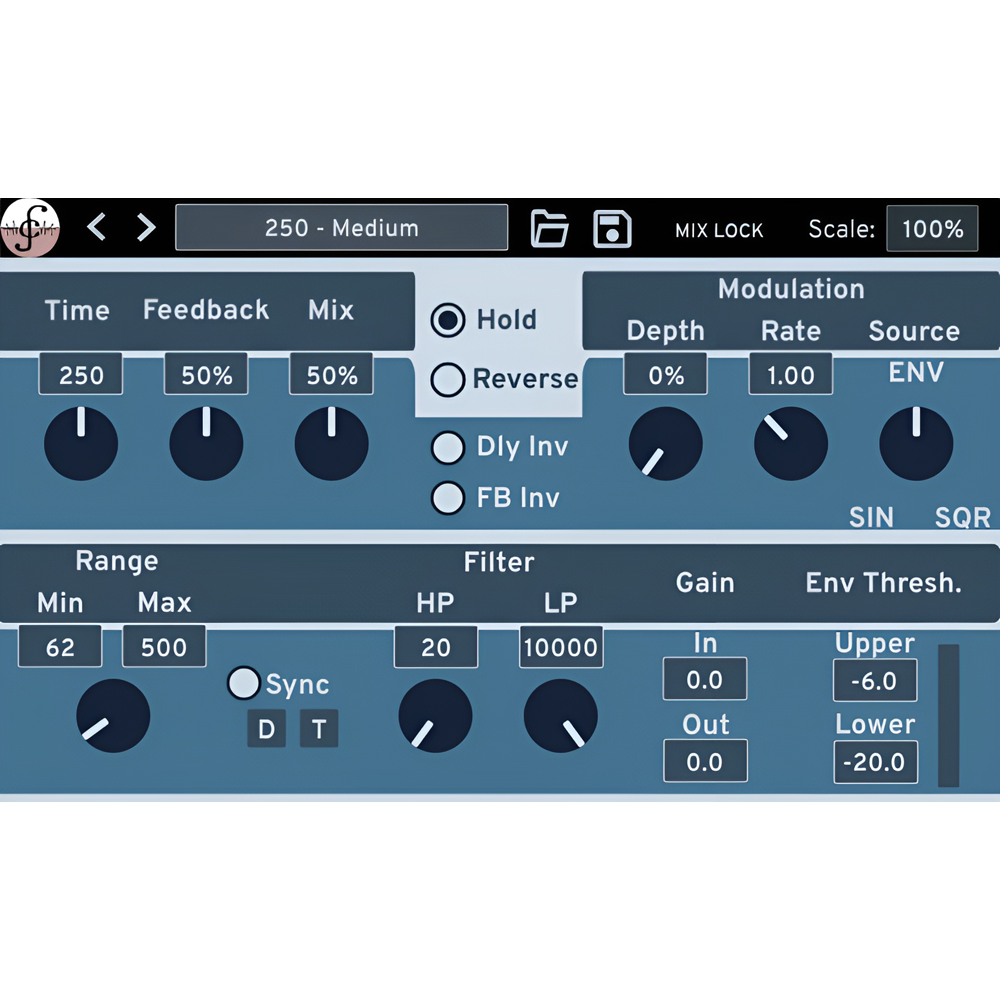This screenshot has height=1000, width=1000.
Task: Click the Time value field showing 250
Action: point(81,375)
